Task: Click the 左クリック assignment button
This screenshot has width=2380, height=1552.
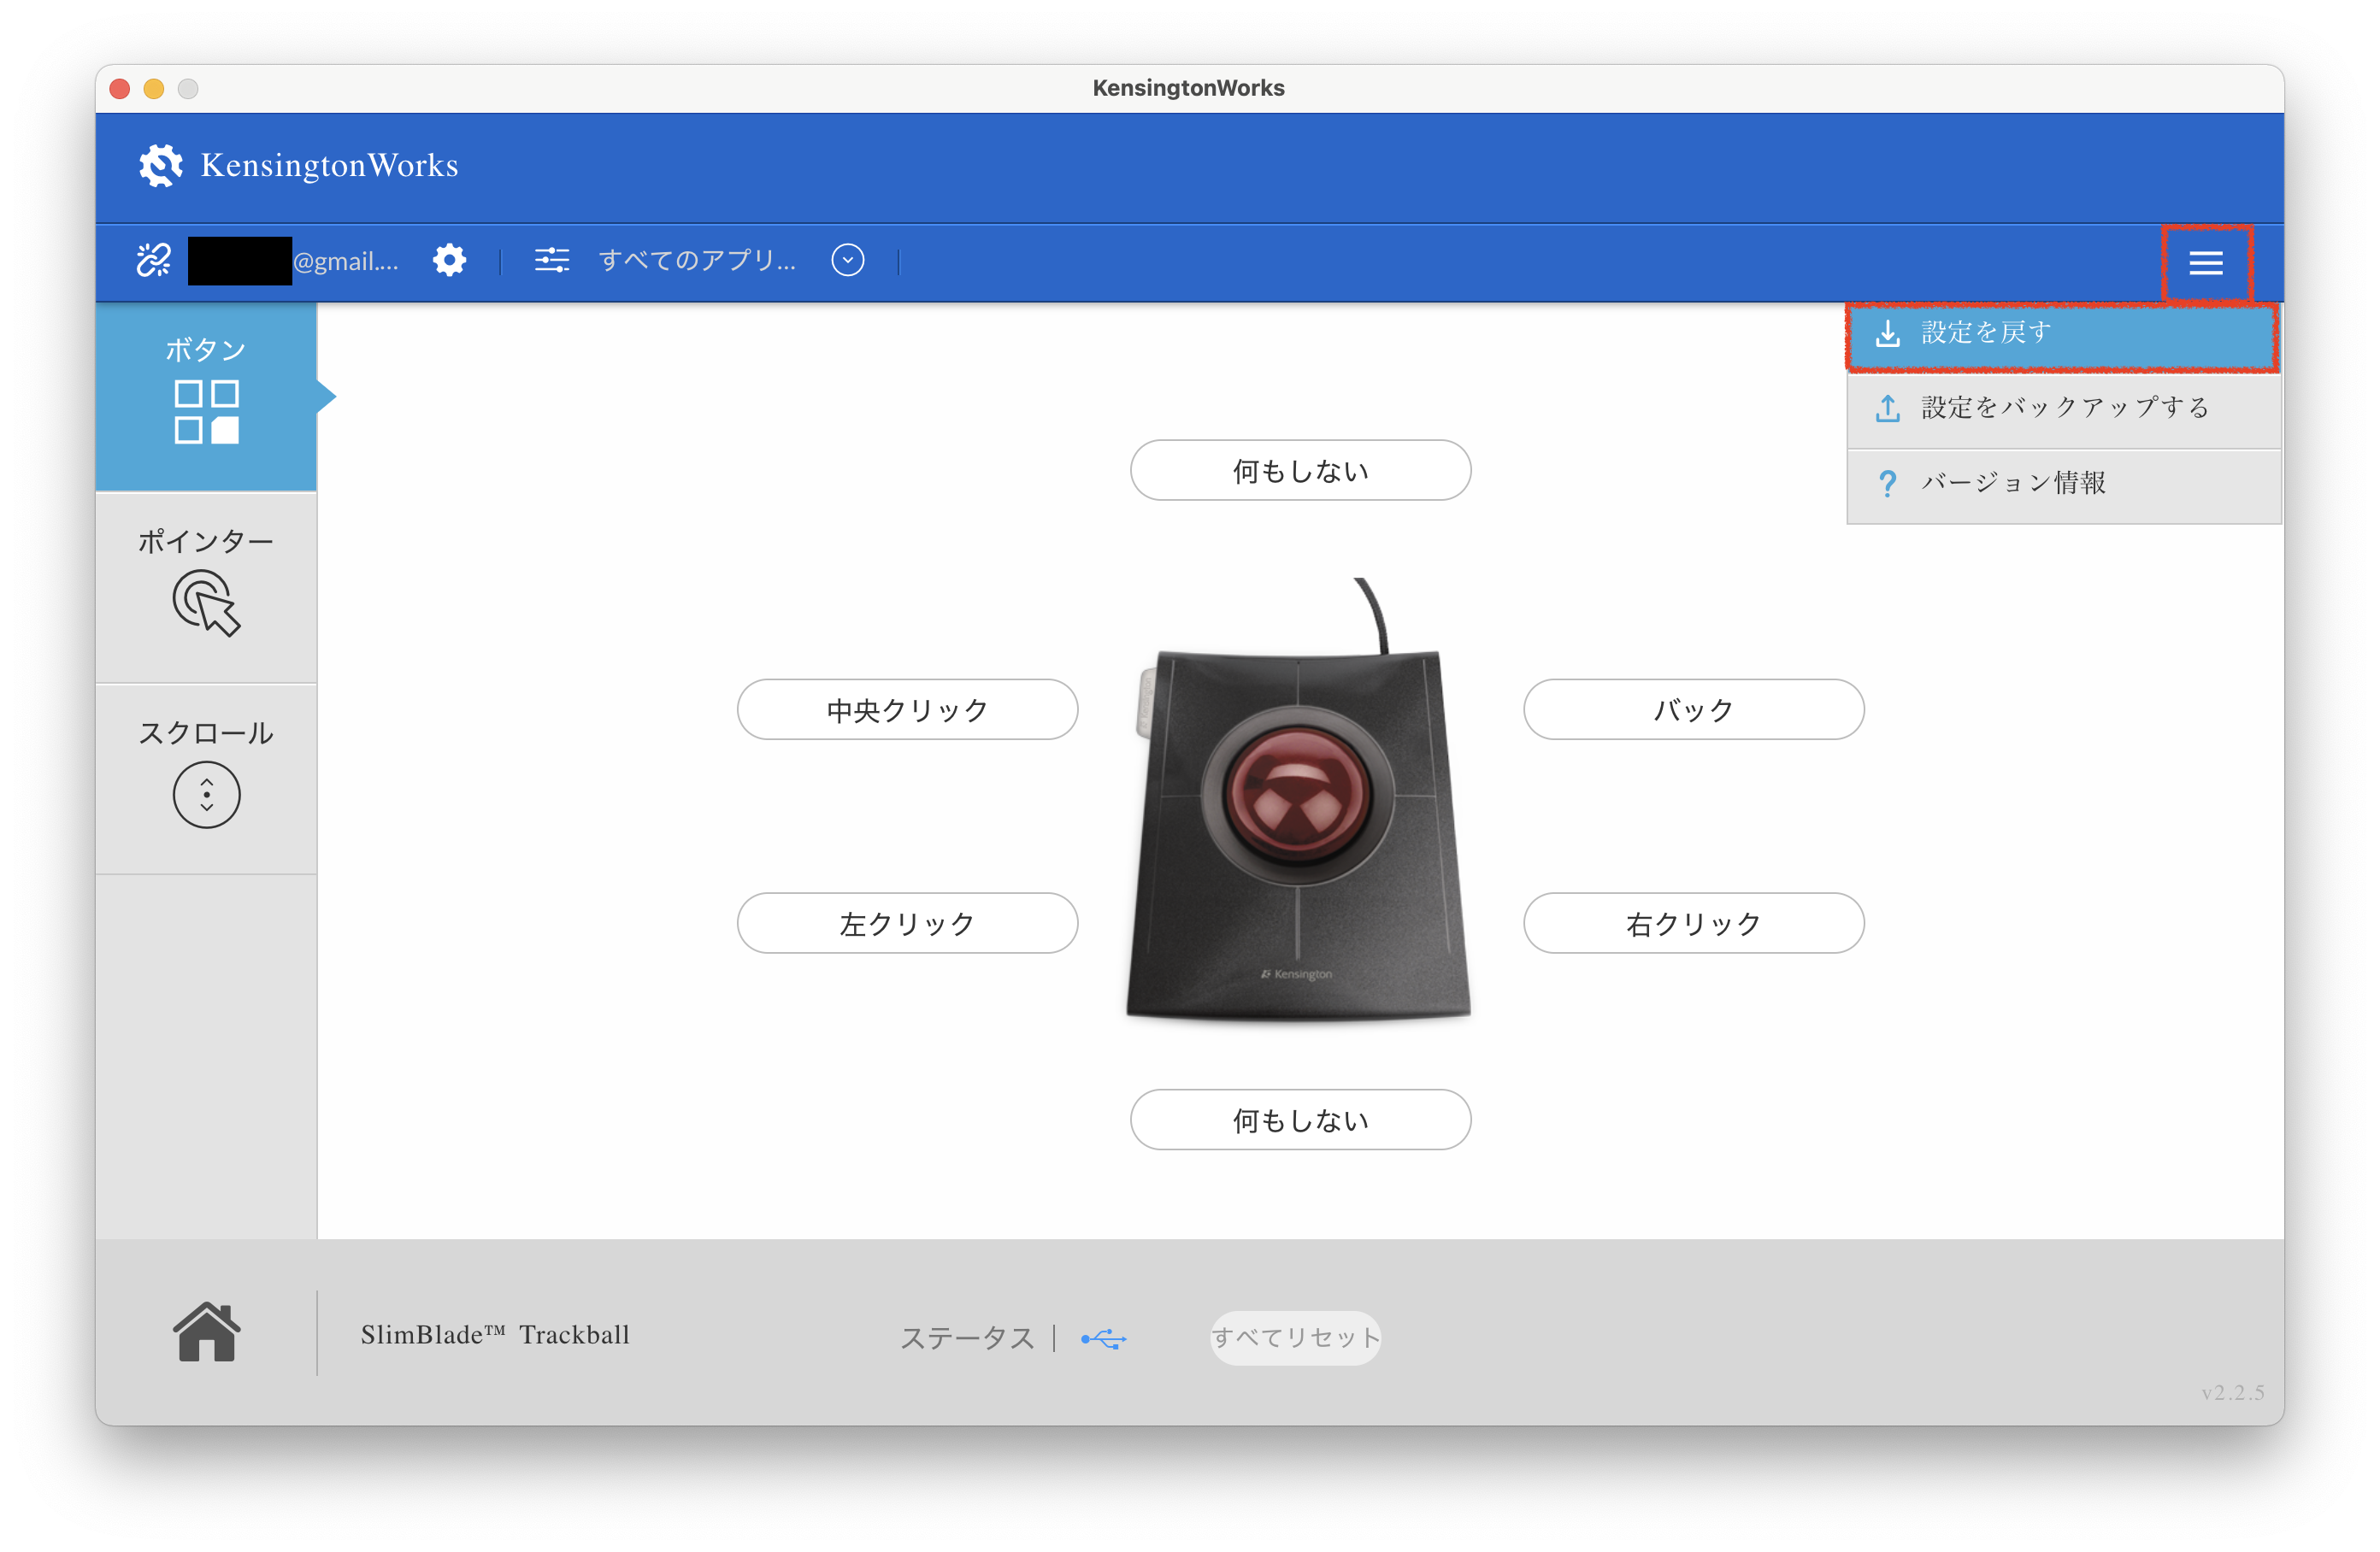Action: coord(907,923)
